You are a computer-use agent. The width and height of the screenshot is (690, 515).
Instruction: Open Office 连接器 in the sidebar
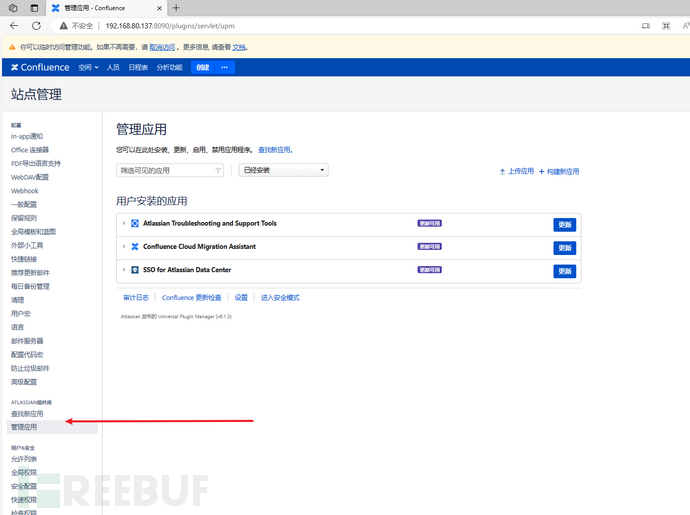30,150
